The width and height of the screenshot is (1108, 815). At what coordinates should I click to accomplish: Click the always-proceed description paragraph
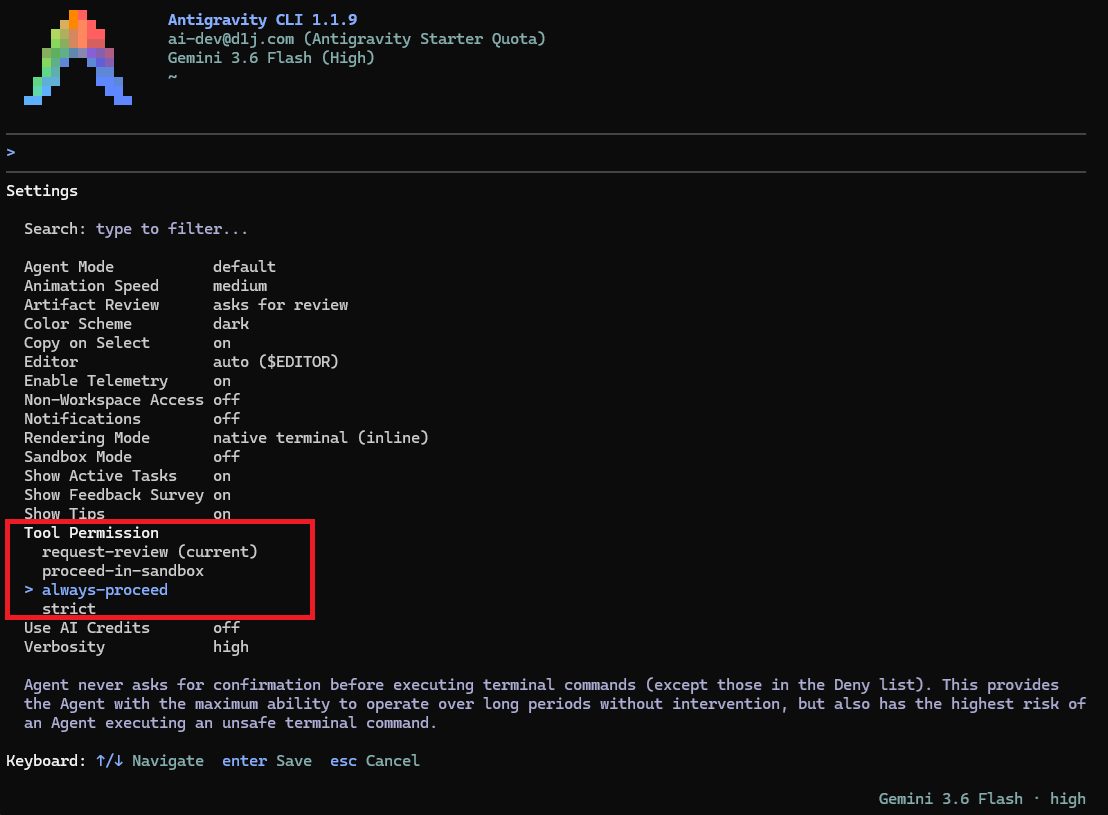555,704
